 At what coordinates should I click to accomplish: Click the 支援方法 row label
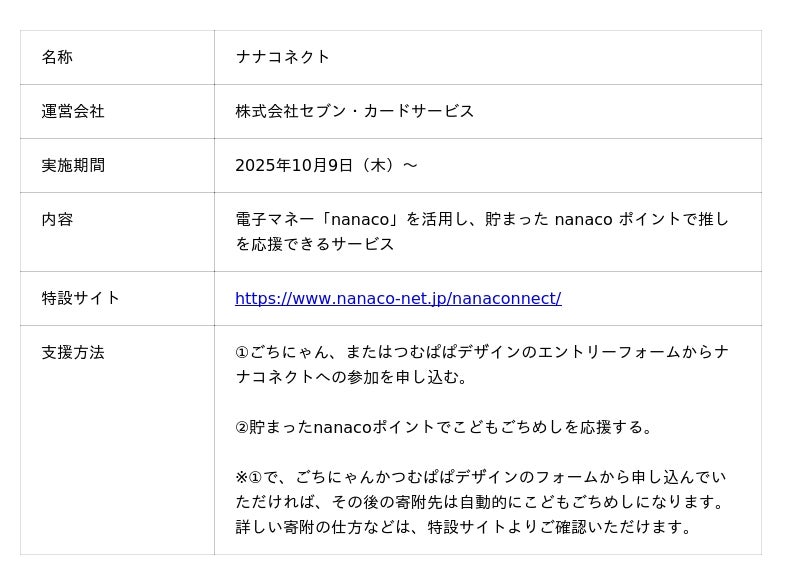pyautogui.click(x=73, y=353)
